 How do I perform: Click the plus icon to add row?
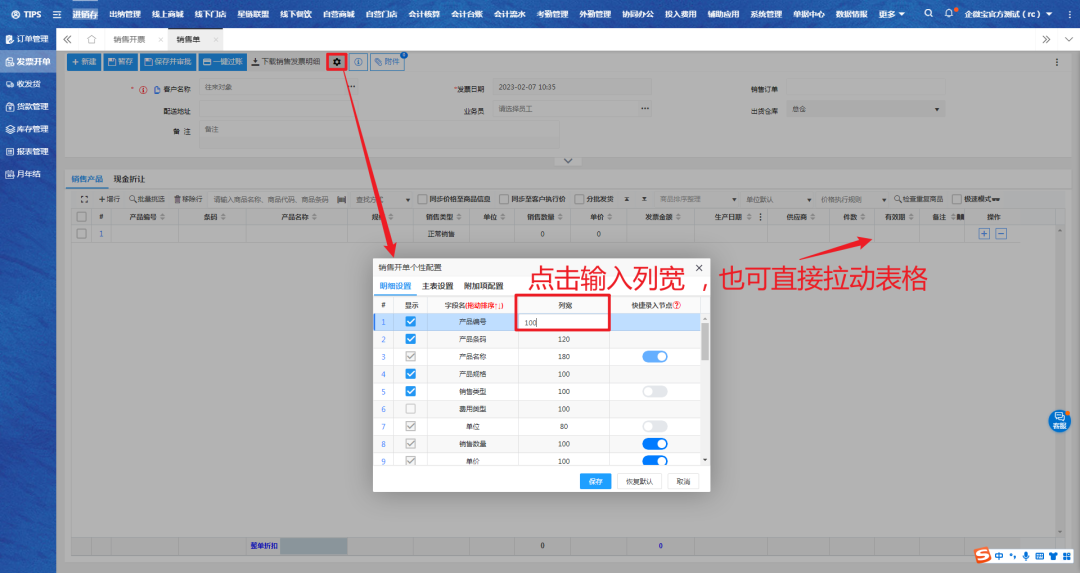pos(984,234)
